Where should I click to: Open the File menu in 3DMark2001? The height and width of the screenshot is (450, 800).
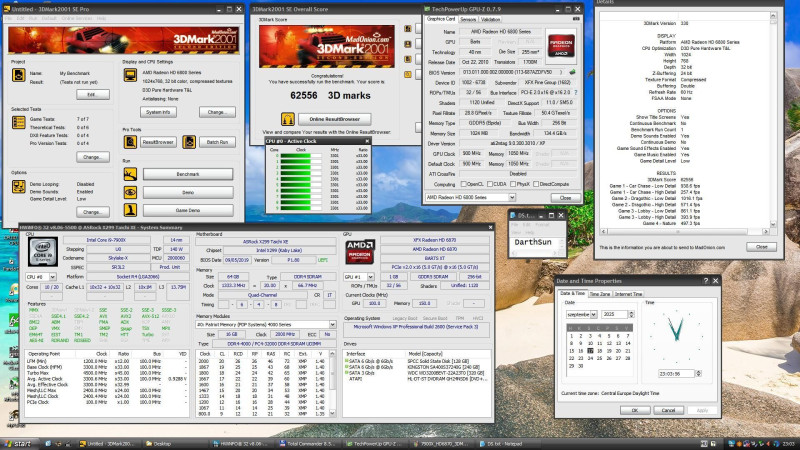9,18
